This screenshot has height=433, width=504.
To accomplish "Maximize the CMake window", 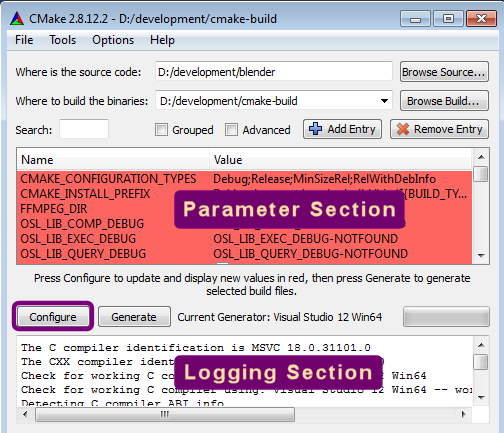I will [x=448, y=19].
